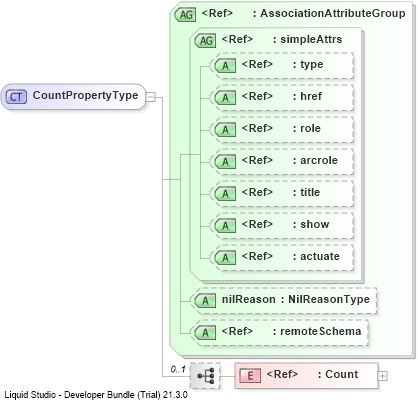
Task: Select the ': remoteSchema' attribute label
Action: (x=317, y=331)
